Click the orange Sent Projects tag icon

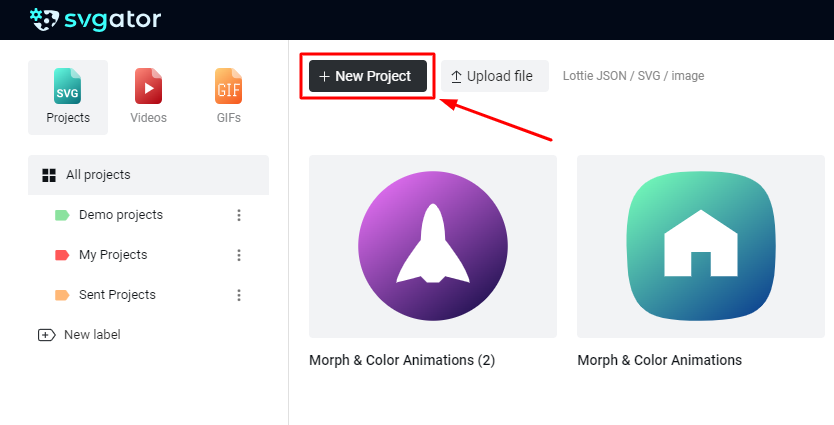(x=62, y=295)
